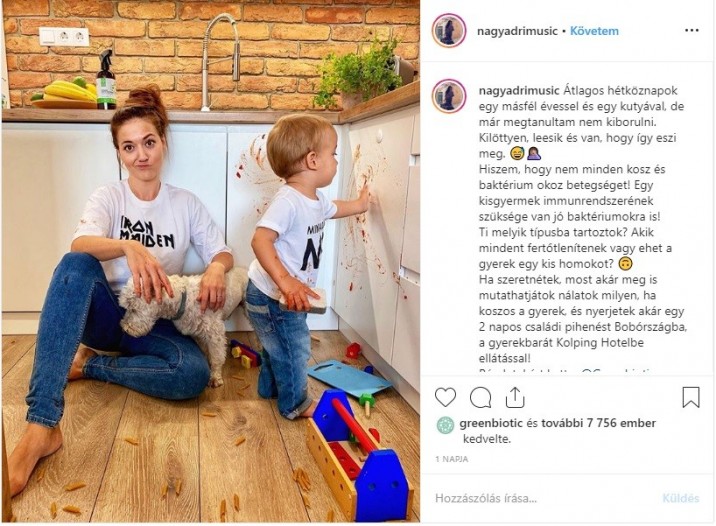Click the partially hidden last caption line
The width and height of the screenshot is (716, 526).
[566, 372]
